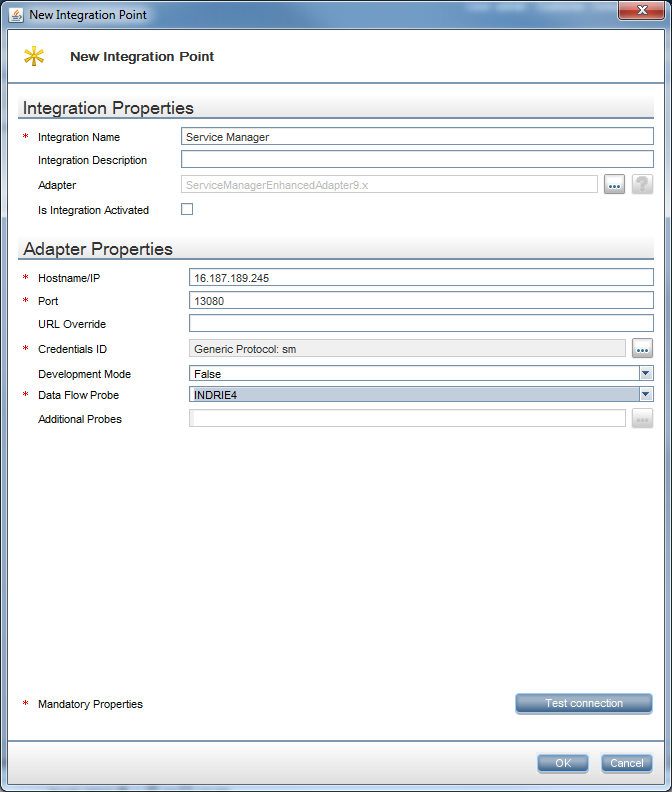Confirm with the OK button
672x792 pixels.
563,763
